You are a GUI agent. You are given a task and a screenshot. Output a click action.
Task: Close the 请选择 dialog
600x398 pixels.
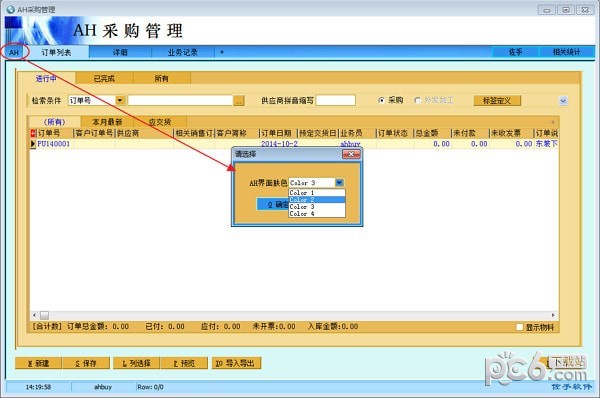pyautogui.click(x=351, y=154)
